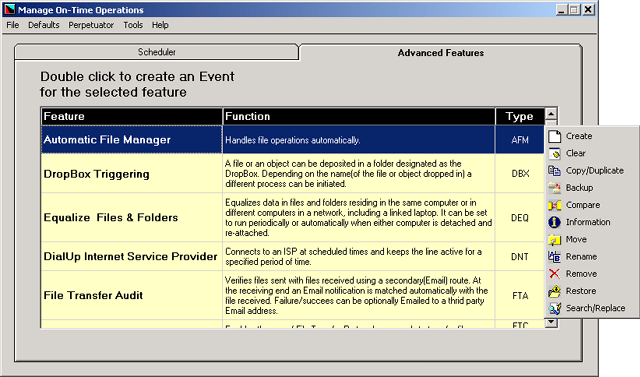Choose Clear from the context menu
The height and width of the screenshot is (377, 640).
(x=592, y=153)
